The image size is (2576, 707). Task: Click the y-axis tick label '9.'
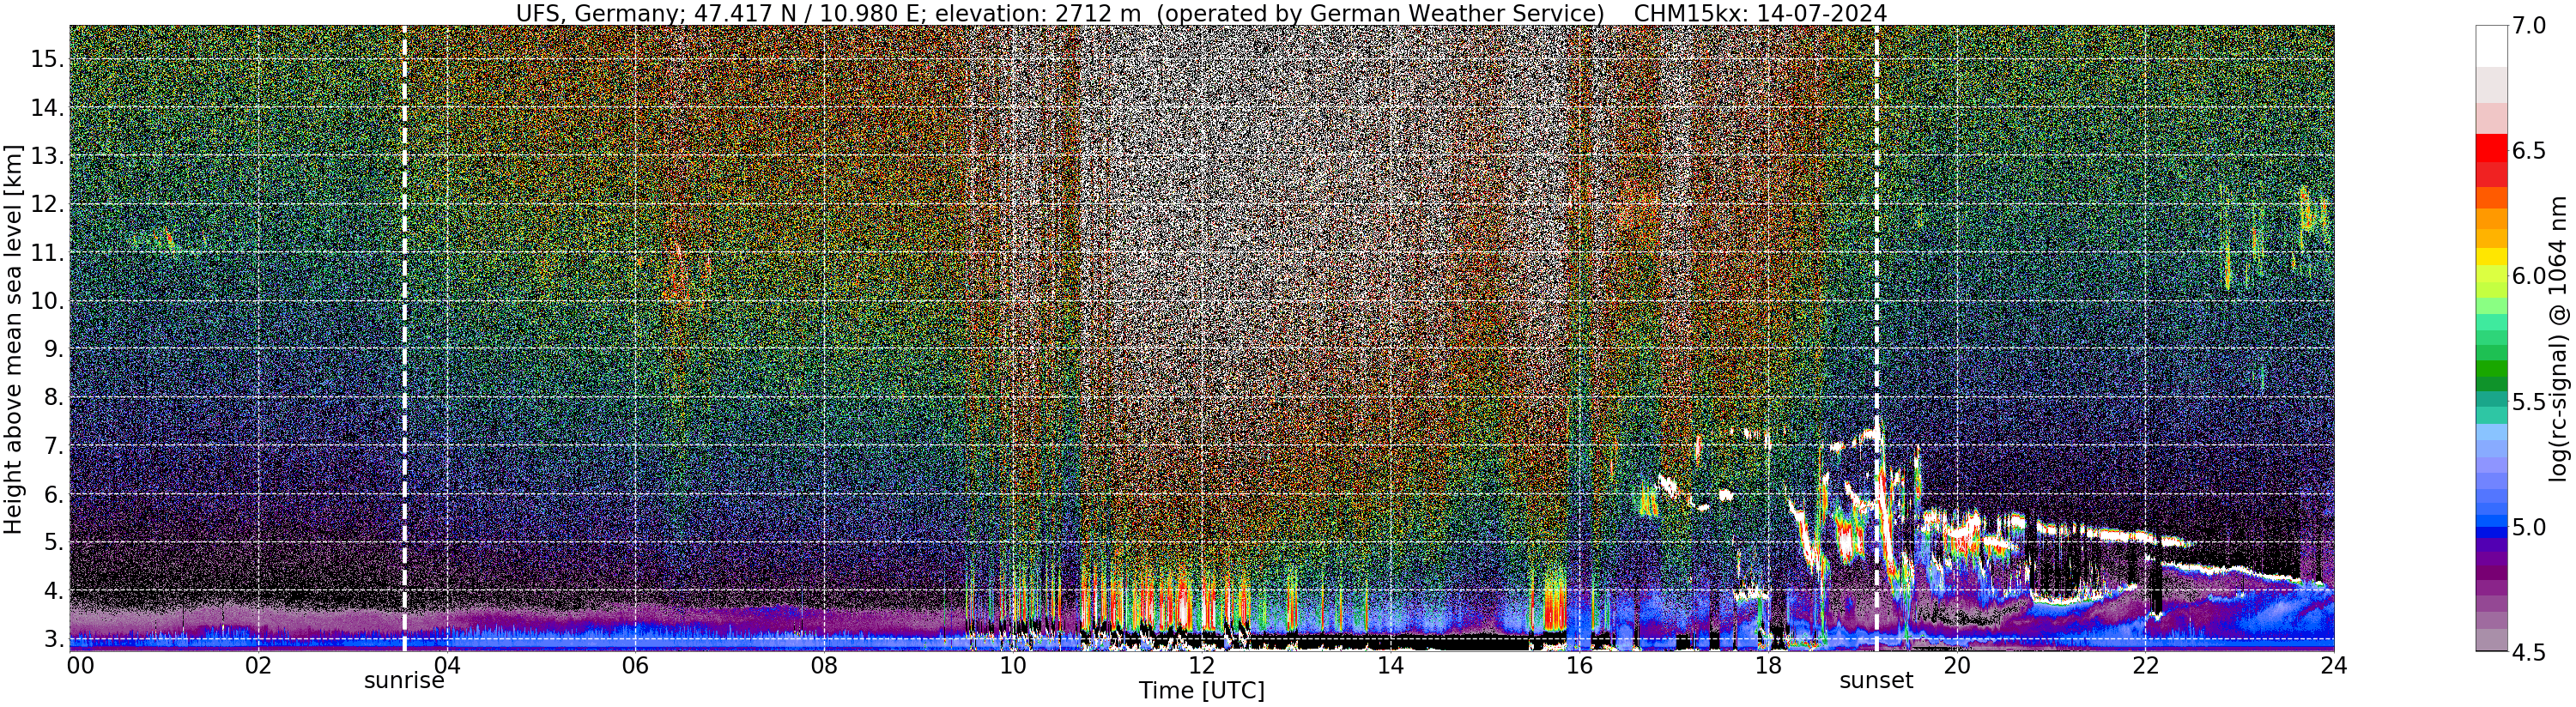pyautogui.click(x=54, y=349)
